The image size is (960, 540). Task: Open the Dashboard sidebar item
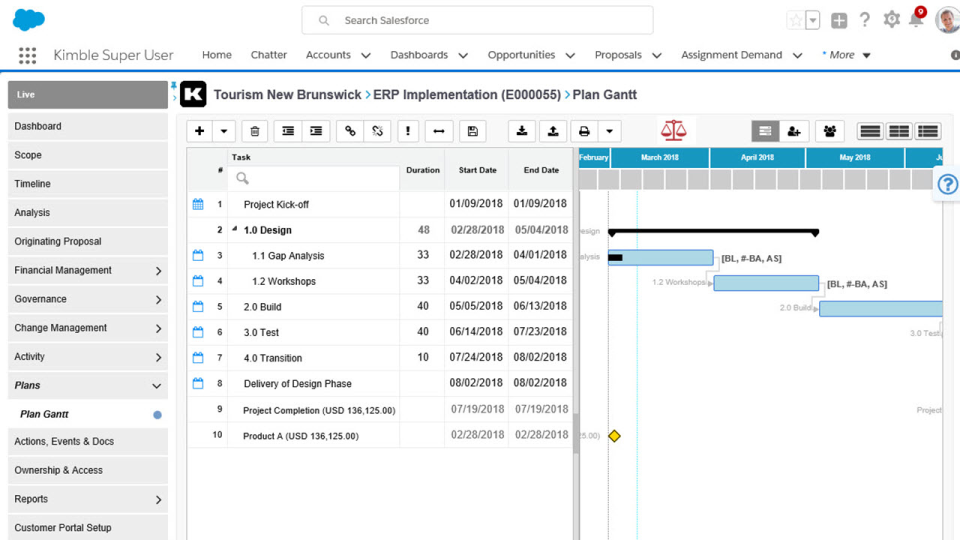88,126
